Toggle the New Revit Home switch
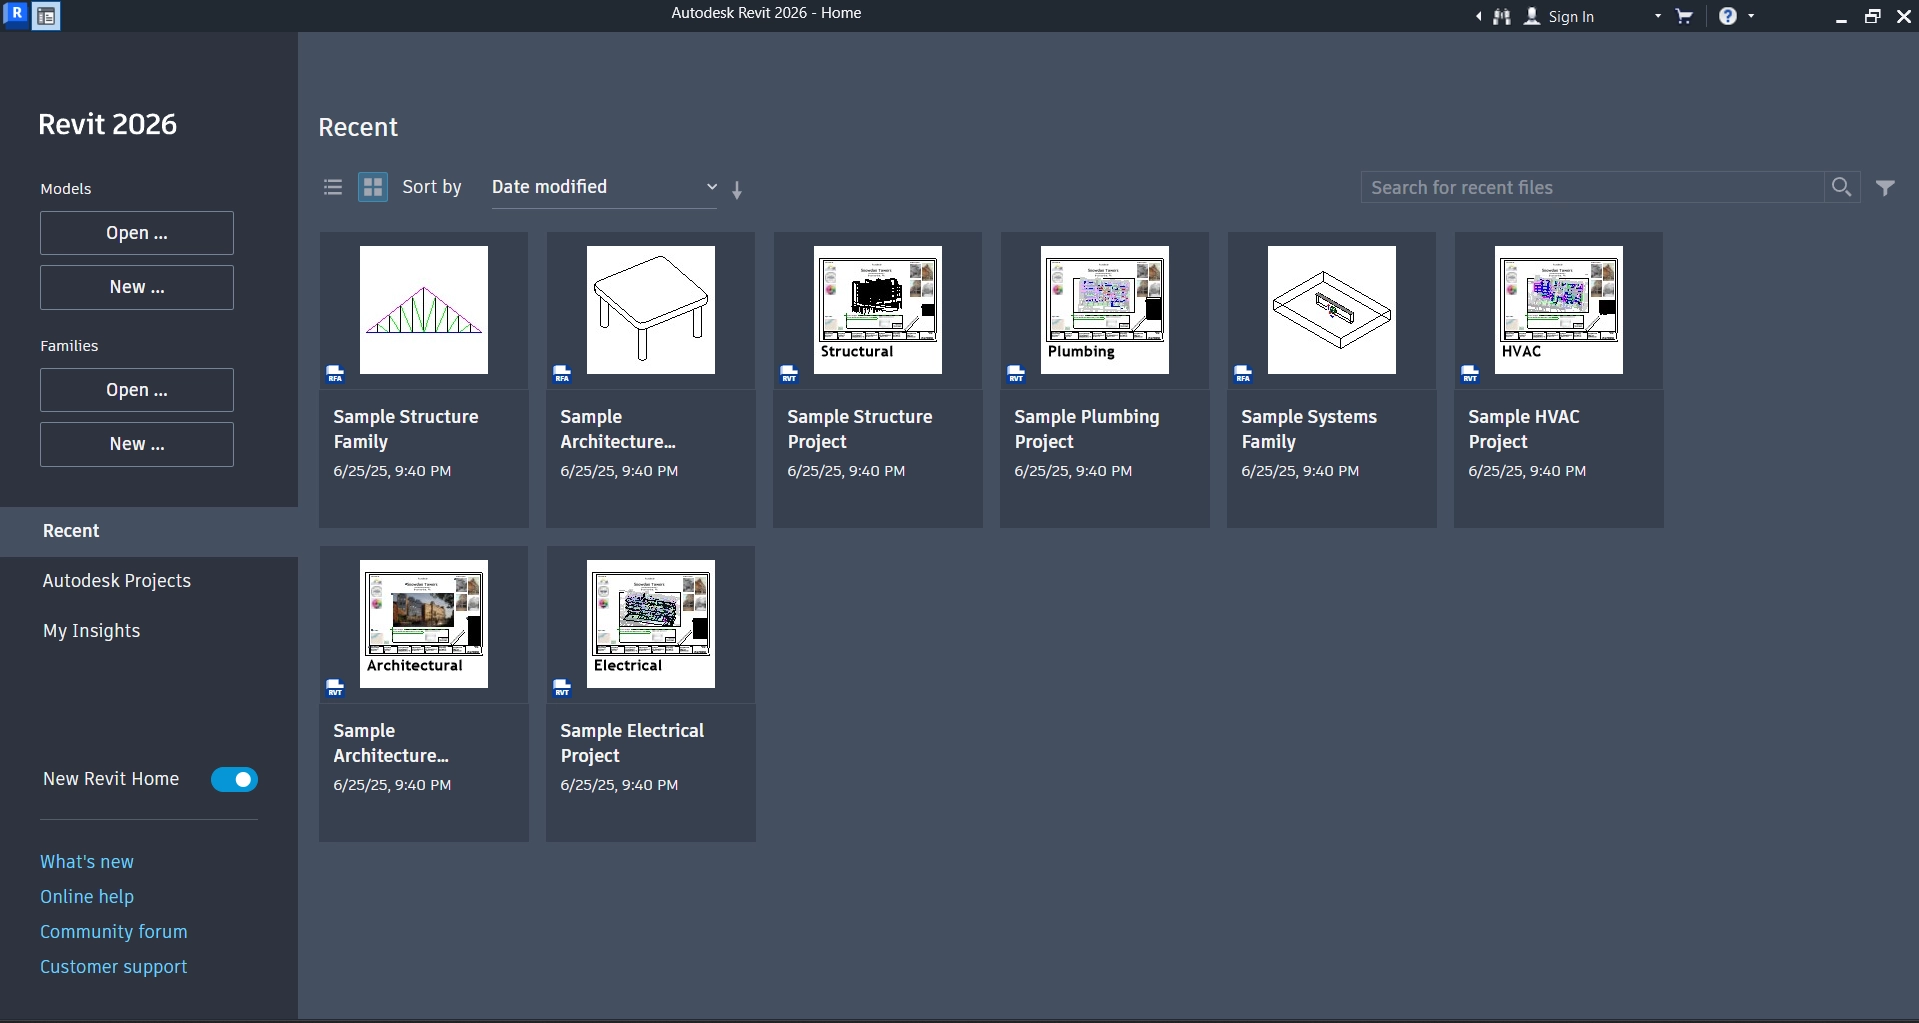The image size is (1919, 1023). (234, 779)
